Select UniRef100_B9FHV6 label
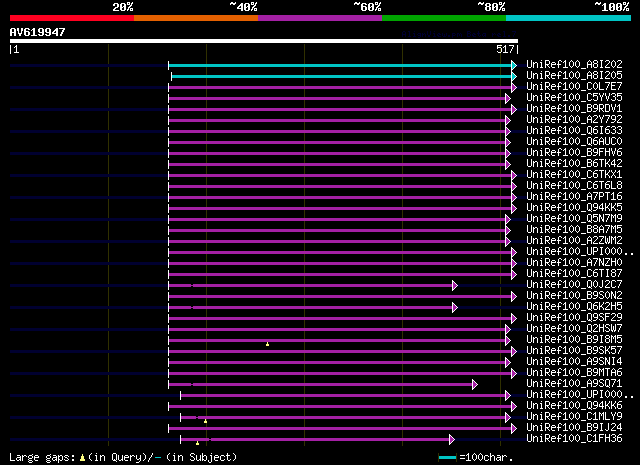The width and height of the screenshot is (640, 465). click(574, 153)
